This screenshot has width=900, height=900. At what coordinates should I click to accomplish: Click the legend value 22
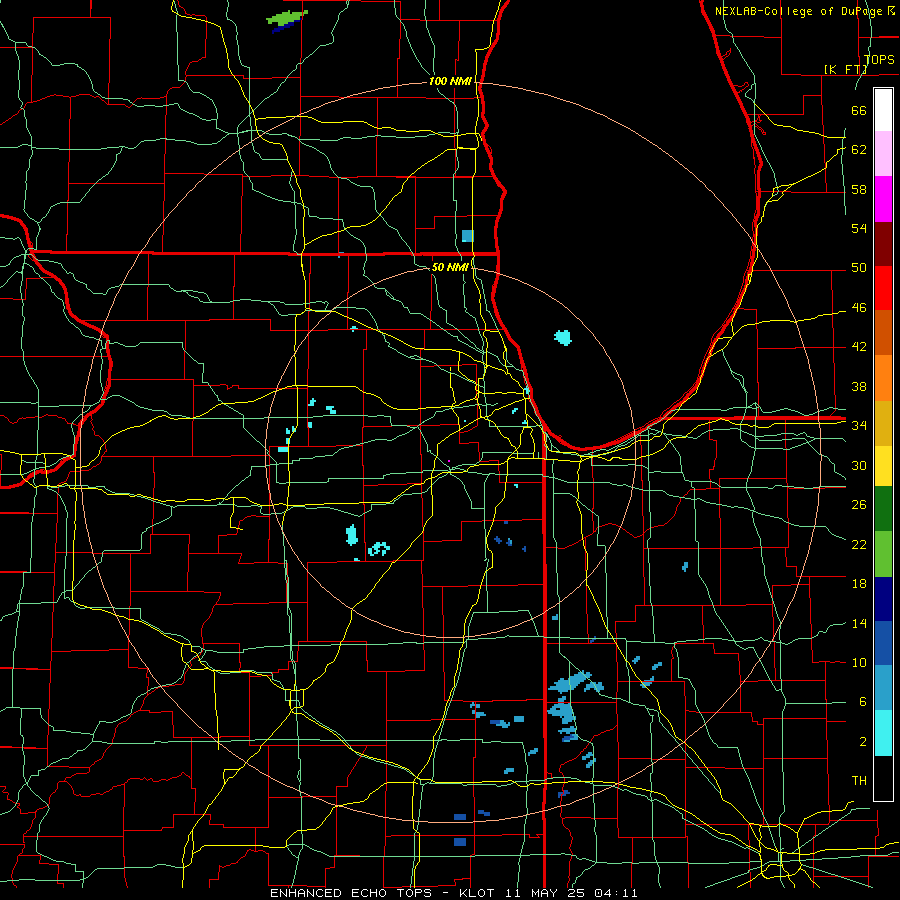[859, 544]
